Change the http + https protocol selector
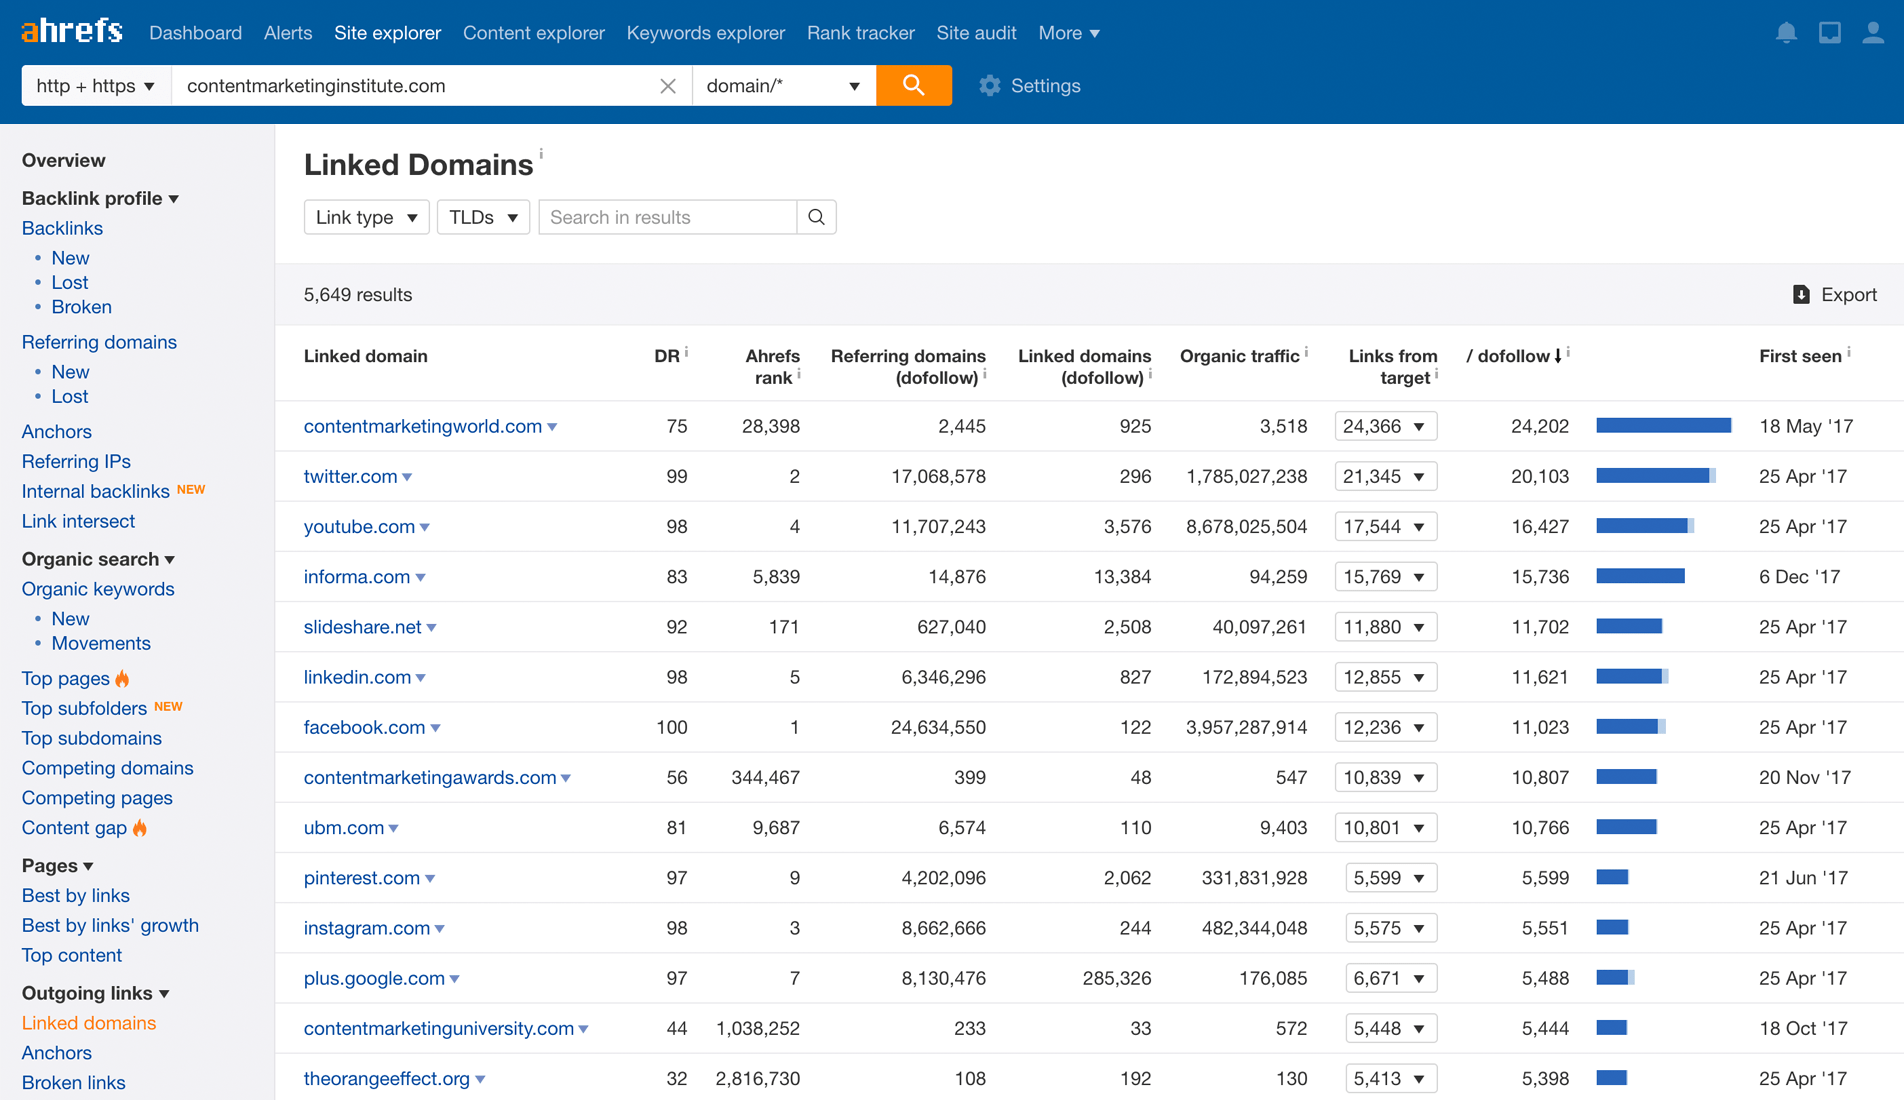Image resolution: width=1904 pixels, height=1100 pixels. pos(95,85)
